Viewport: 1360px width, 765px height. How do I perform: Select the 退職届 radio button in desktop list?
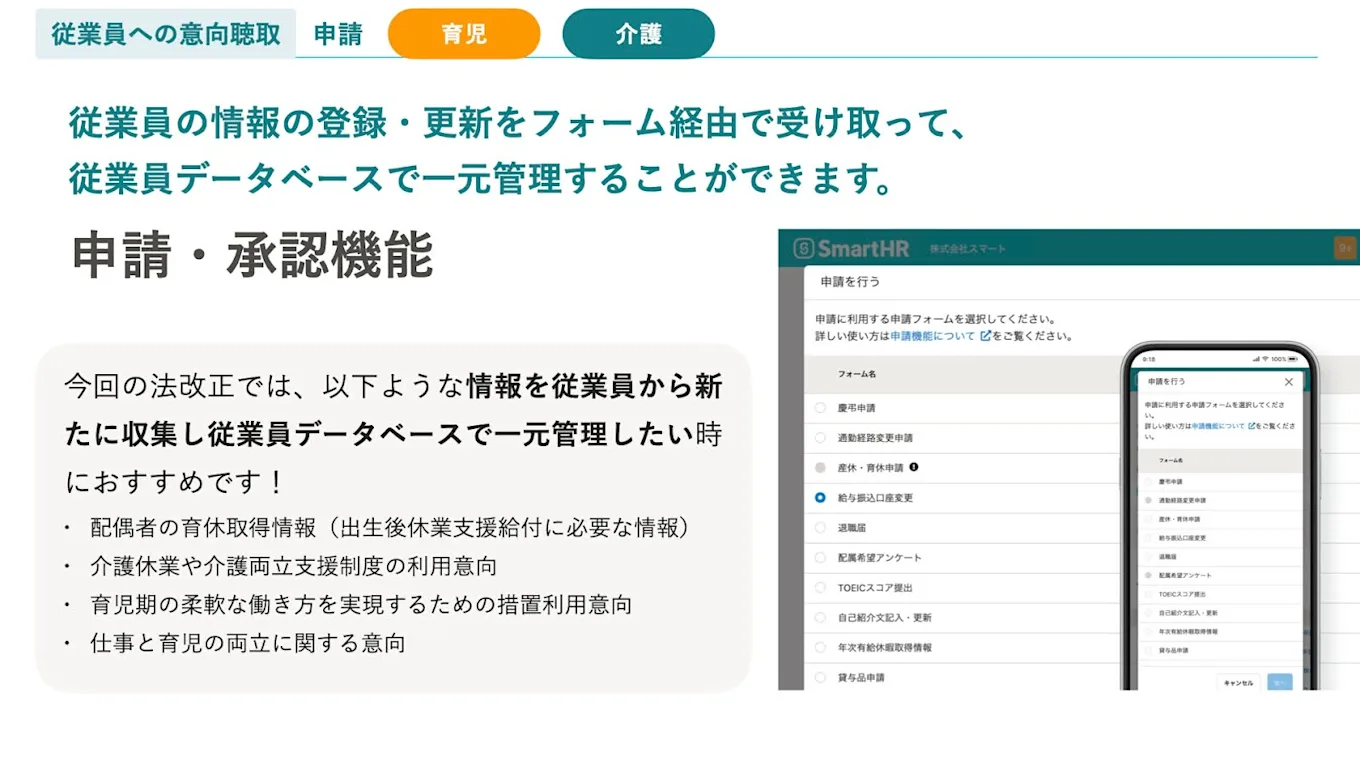click(820, 527)
